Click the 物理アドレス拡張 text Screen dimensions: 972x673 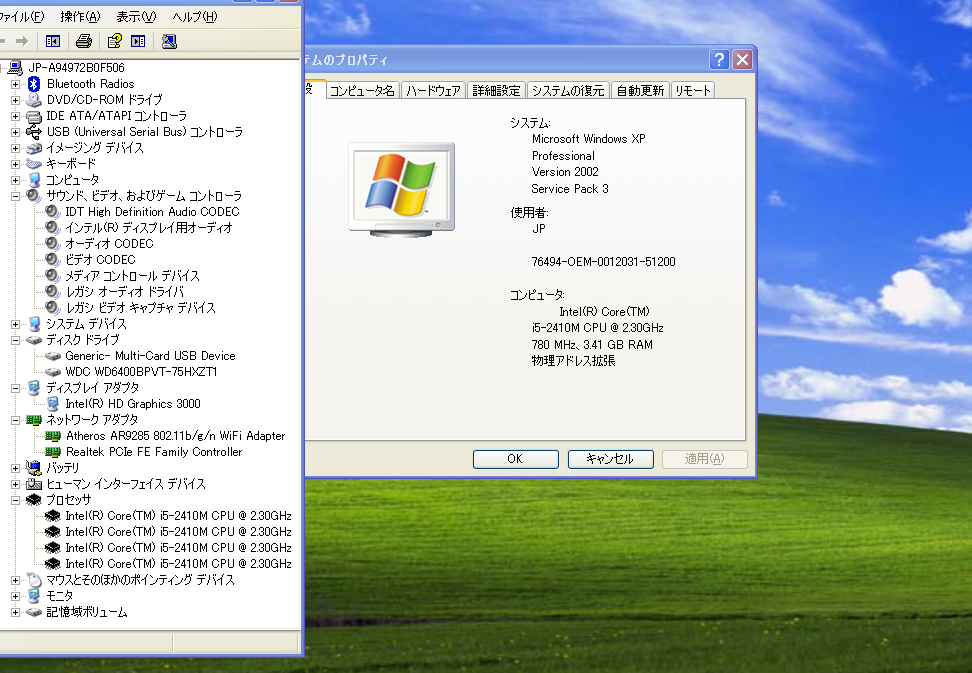click(x=573, y=361)
